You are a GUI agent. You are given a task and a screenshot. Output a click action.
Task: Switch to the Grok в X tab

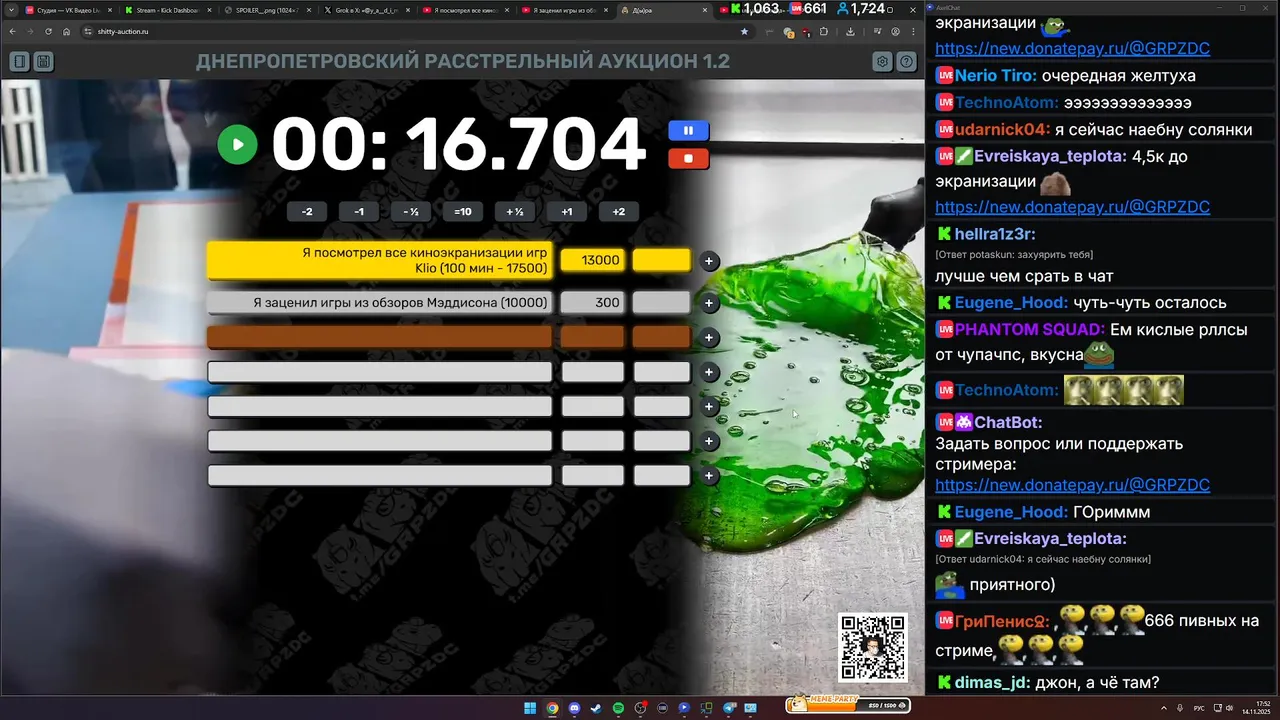pos(367,9)
